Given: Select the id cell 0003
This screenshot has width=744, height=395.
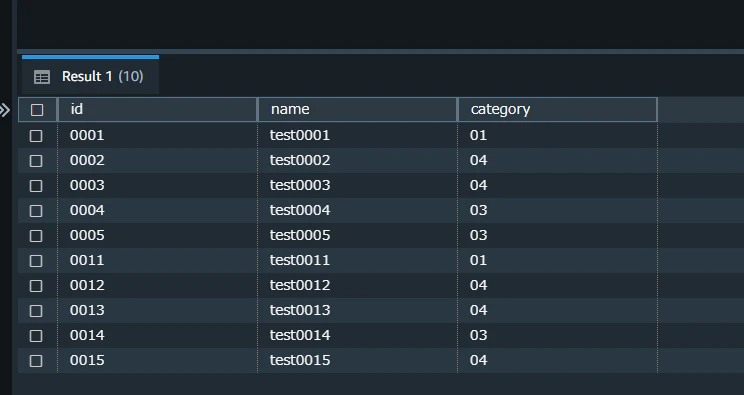Looking at the screenshot, I should pyautogui.click(x=157, y=185).
